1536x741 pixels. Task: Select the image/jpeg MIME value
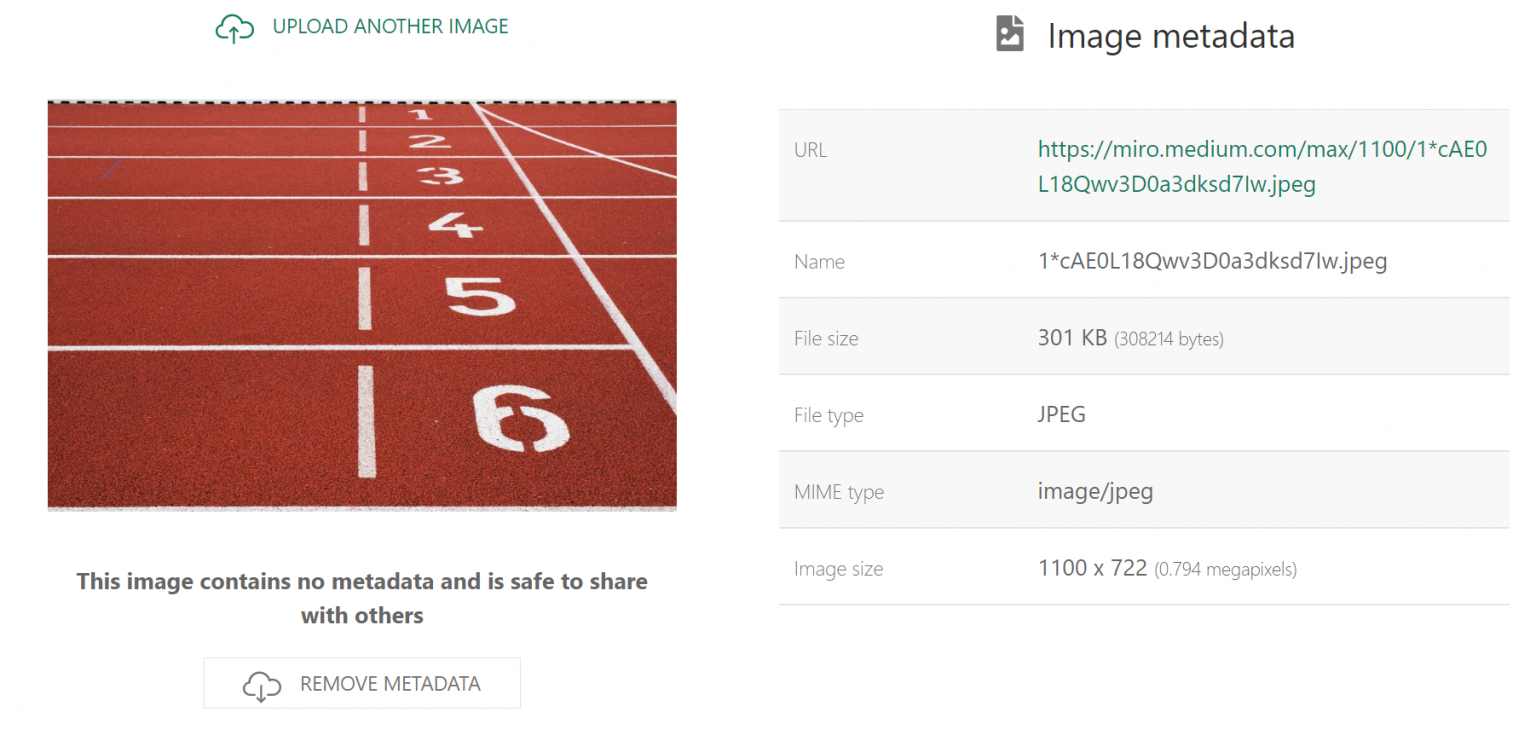coord(1095,491)
